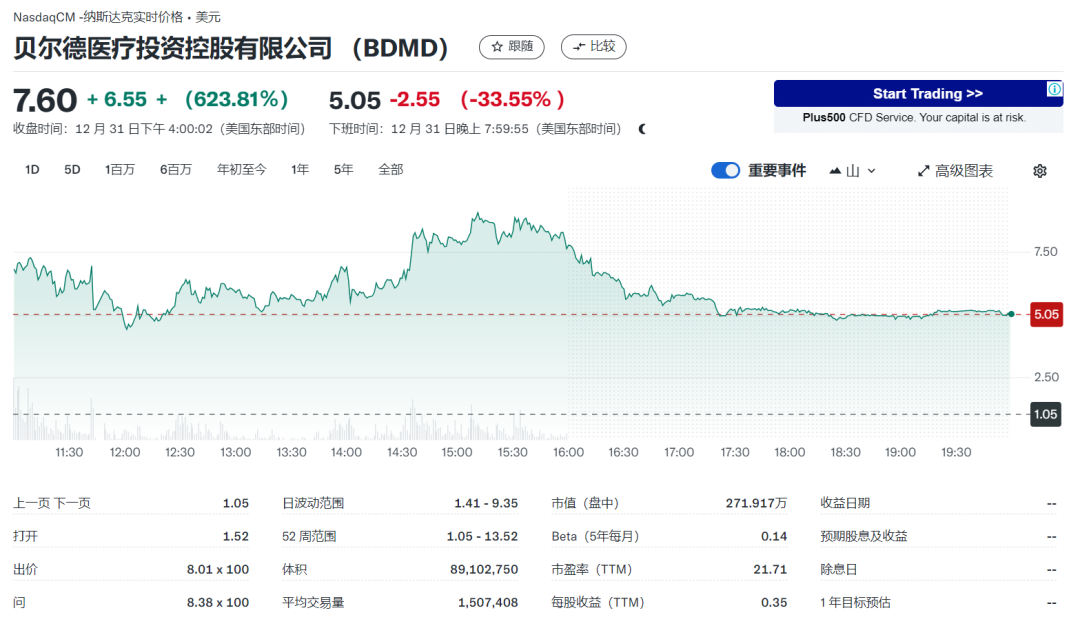Click the Start Trading >> ad banner
1080x626 pixels.
tap(918, 94)
